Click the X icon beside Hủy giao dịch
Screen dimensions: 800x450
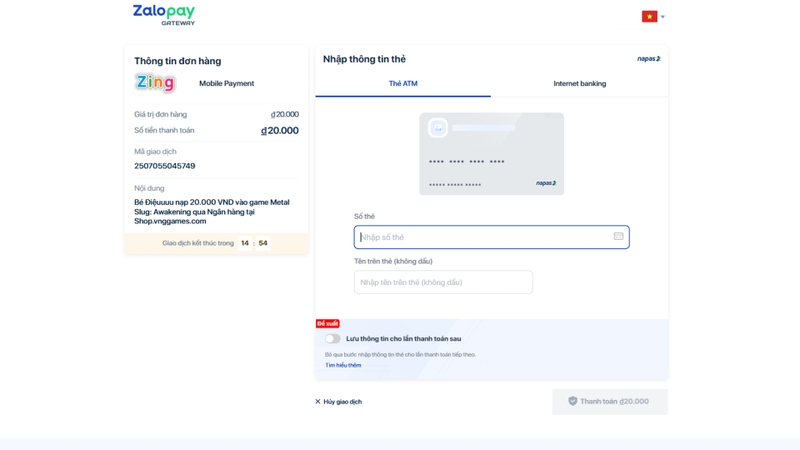[x=318, y=402]
